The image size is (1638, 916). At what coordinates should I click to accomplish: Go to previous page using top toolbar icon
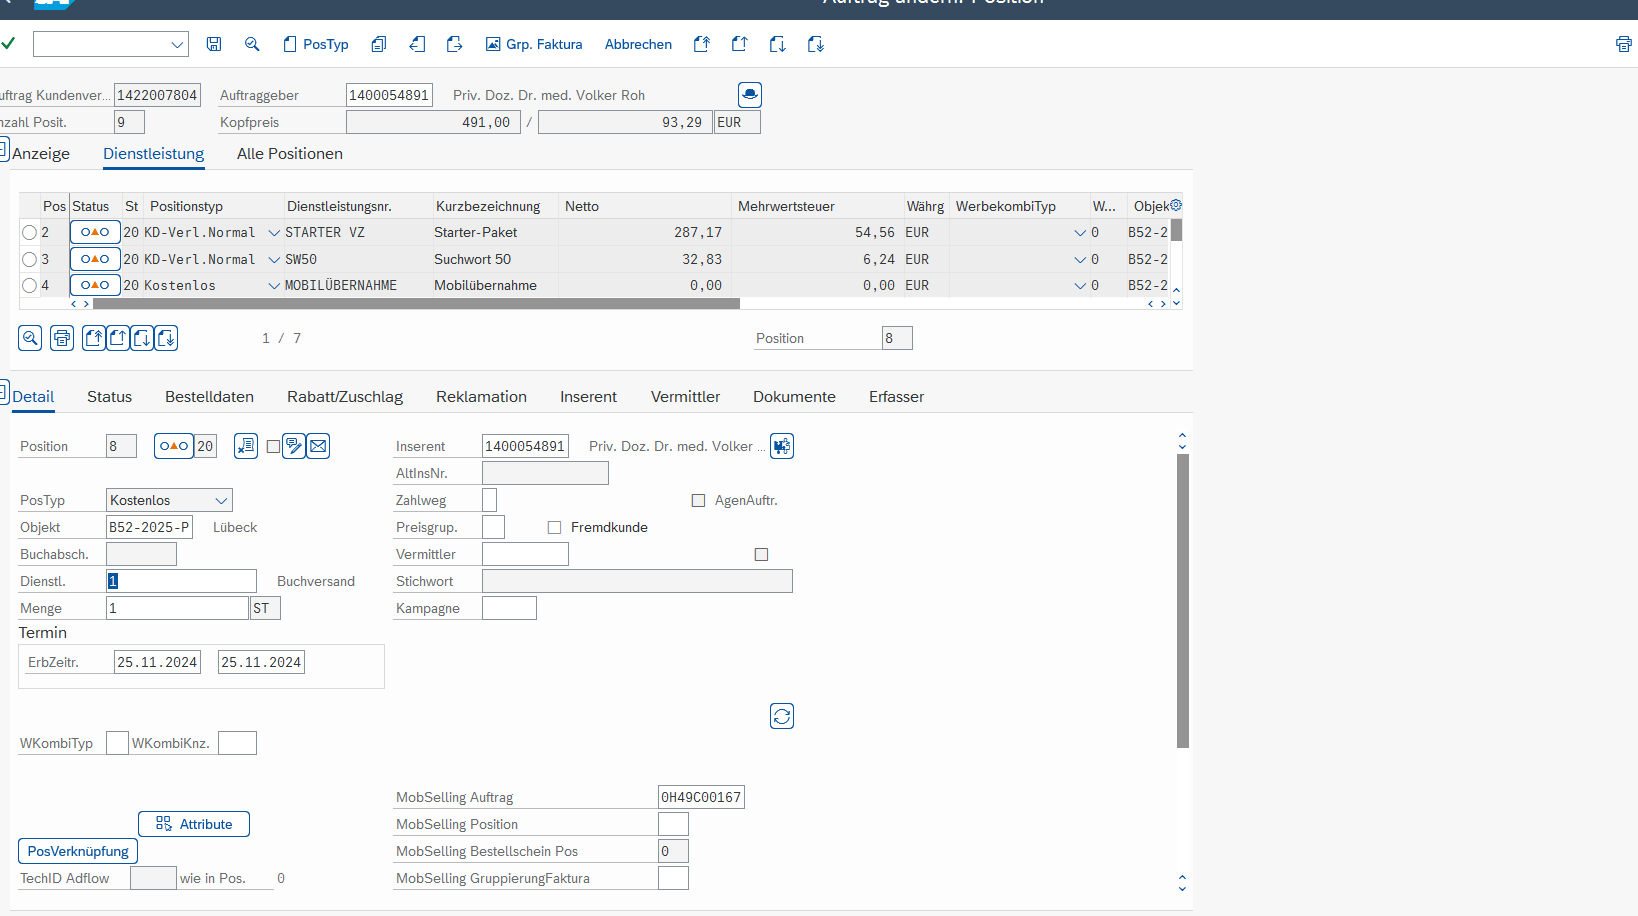(740, 44)
